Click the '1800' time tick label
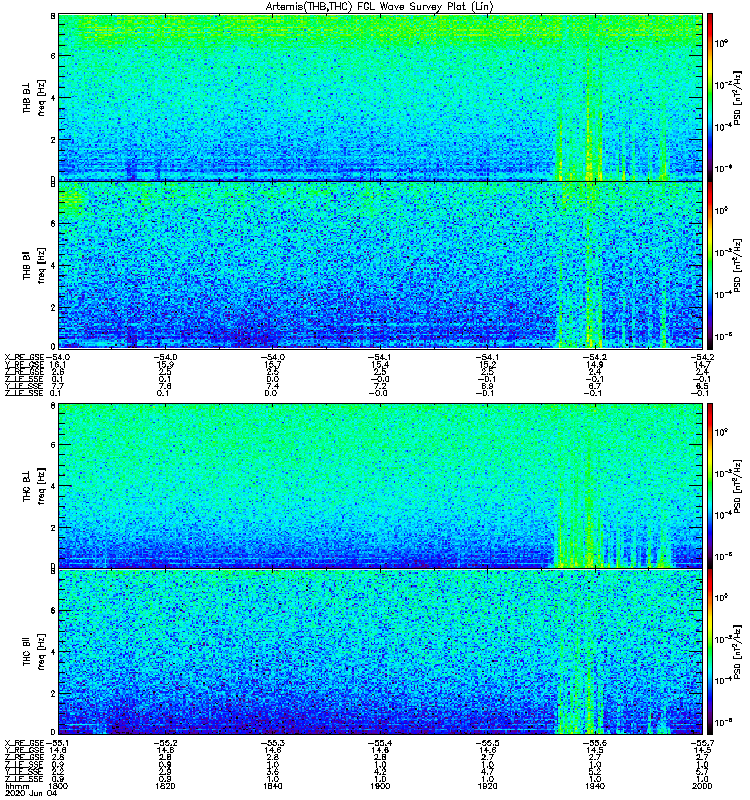This screenshot has width=750, height=800. [x=58, y=786]
